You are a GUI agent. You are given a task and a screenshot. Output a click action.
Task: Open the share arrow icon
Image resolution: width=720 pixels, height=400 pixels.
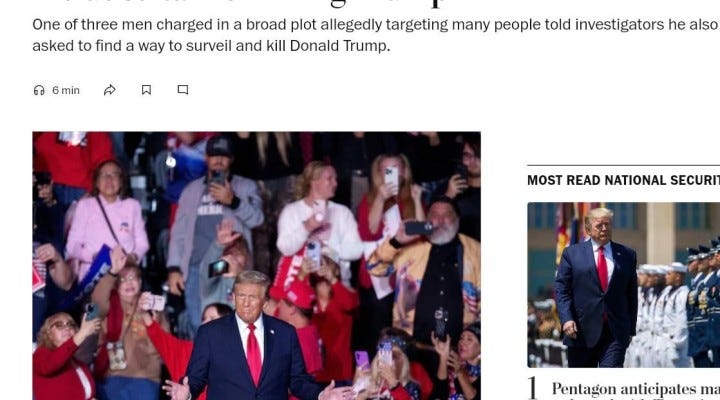[110, 90]
